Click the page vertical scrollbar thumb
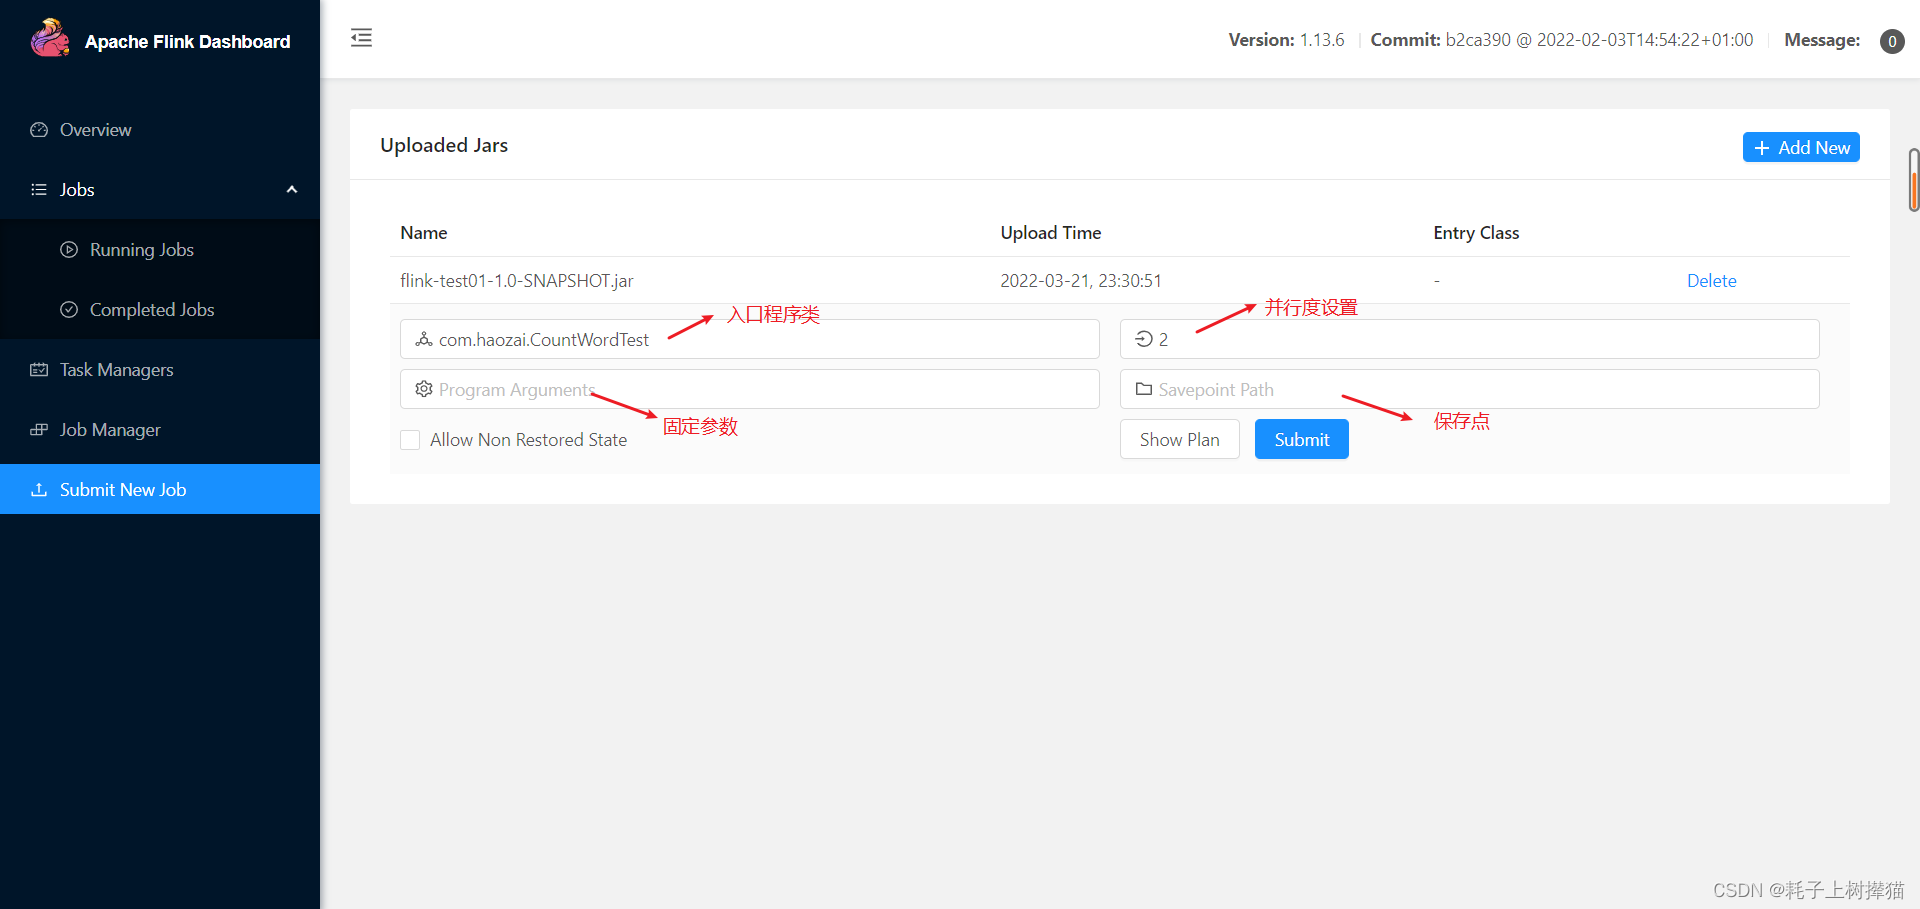The image size is (1920, 909). pyautogui.click(x=1914, y=180)
